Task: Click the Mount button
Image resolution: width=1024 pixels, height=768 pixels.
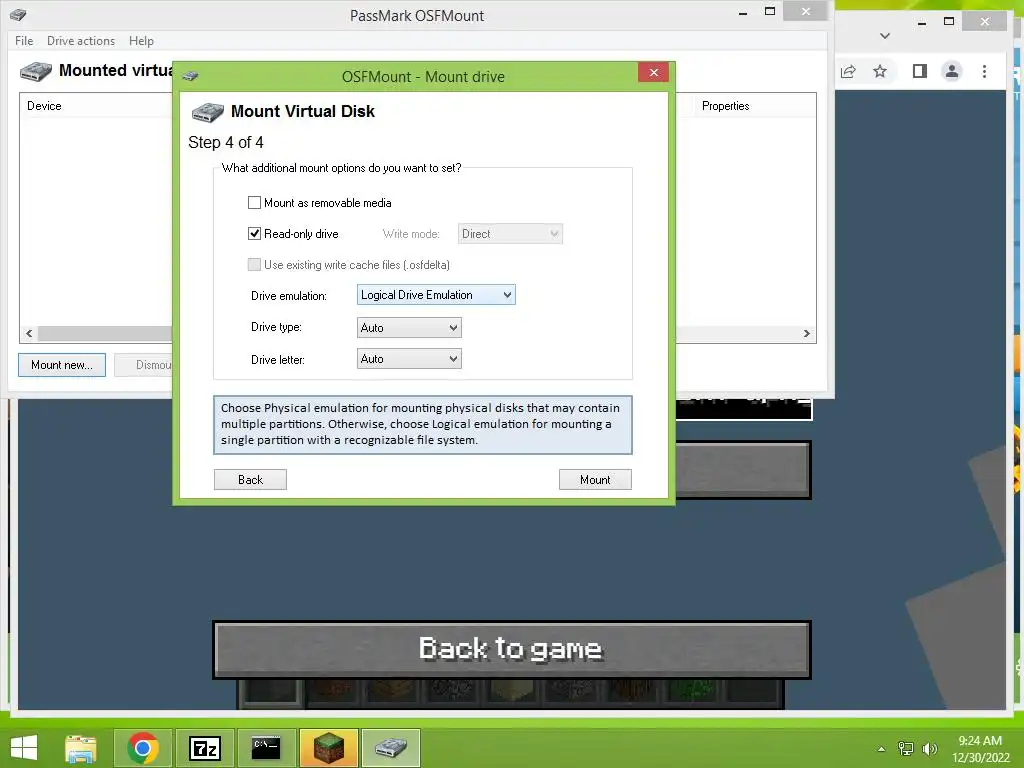Action: tap(595, 479)
